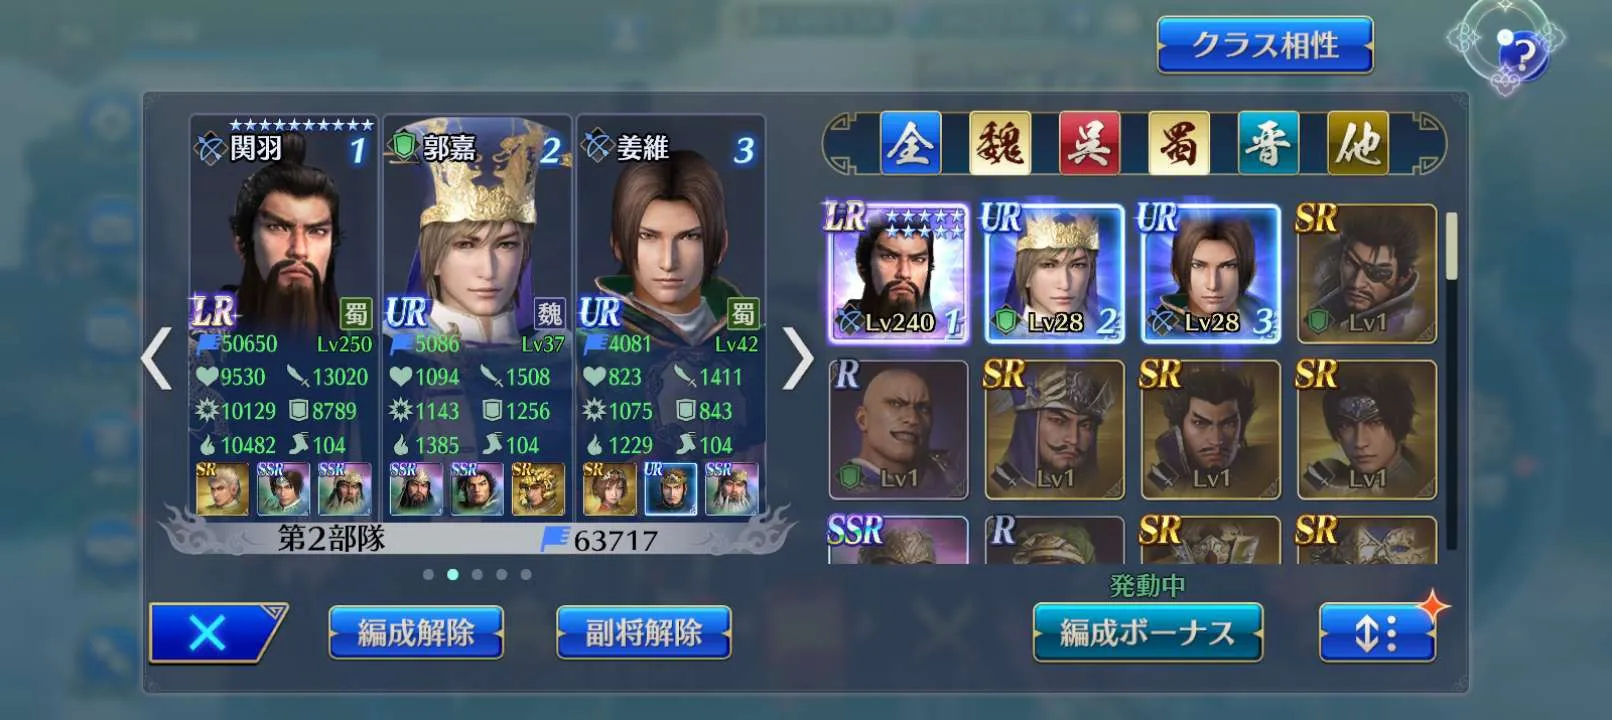Open the 編成ボーナス formation bonus panel
This screenshot has width=1612, height=720.
1147,633
